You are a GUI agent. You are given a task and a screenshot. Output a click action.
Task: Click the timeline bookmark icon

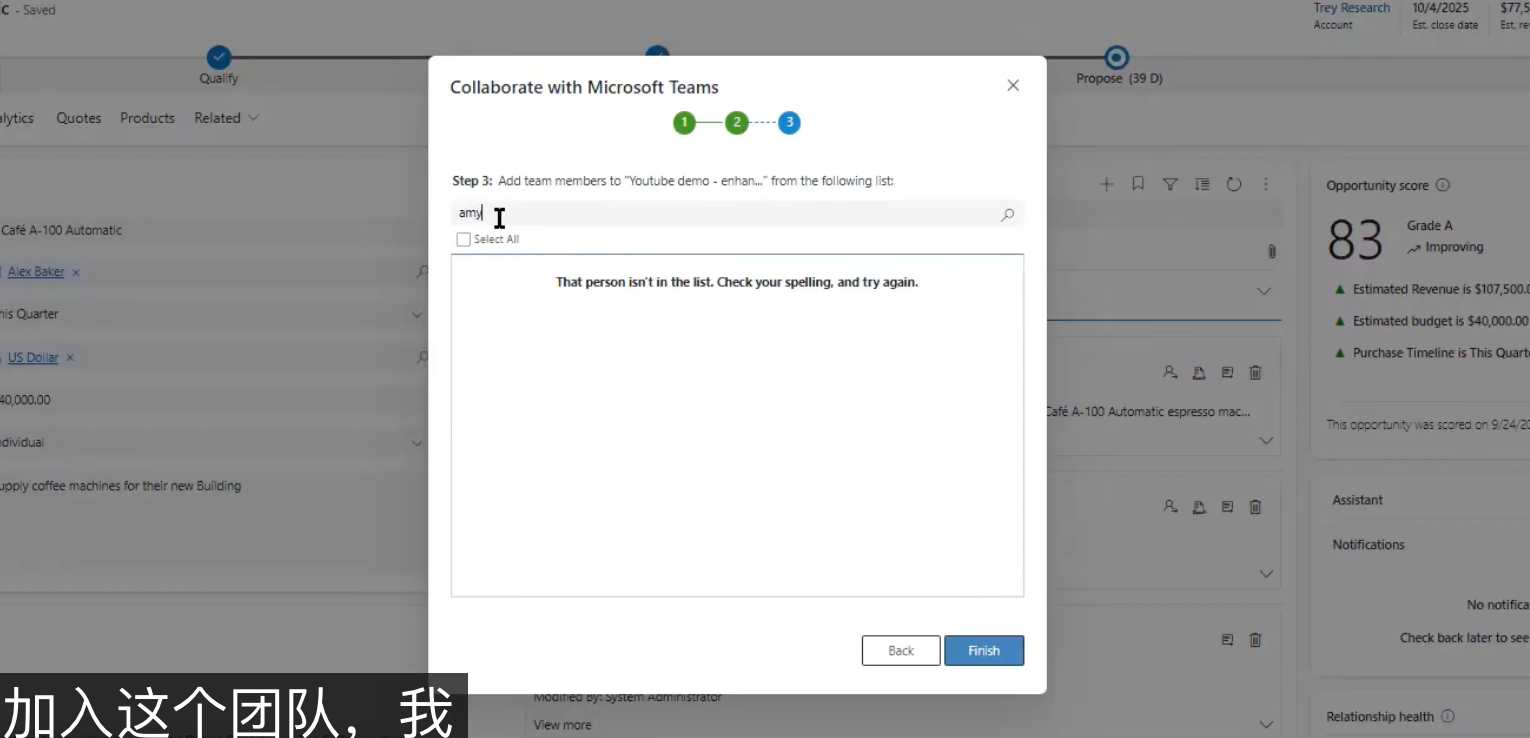point(1138,184)
